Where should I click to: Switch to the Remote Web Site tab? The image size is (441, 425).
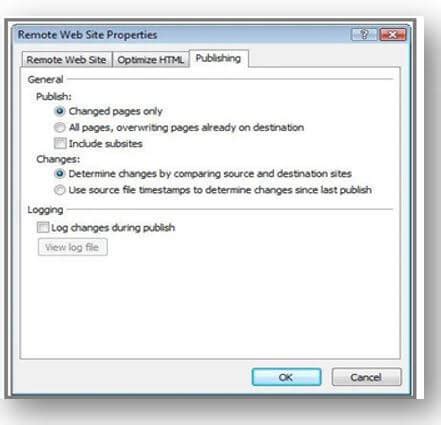(66, 60)
